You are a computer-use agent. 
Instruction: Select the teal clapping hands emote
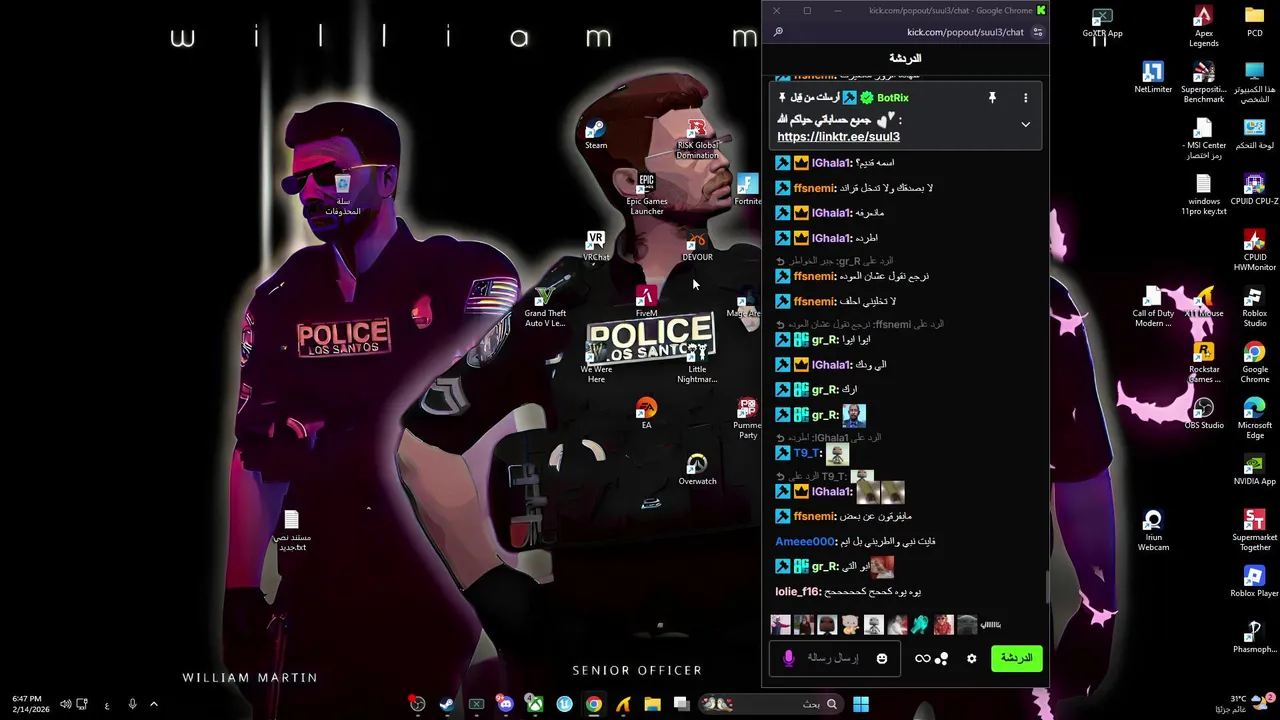(x=920, y=625)
